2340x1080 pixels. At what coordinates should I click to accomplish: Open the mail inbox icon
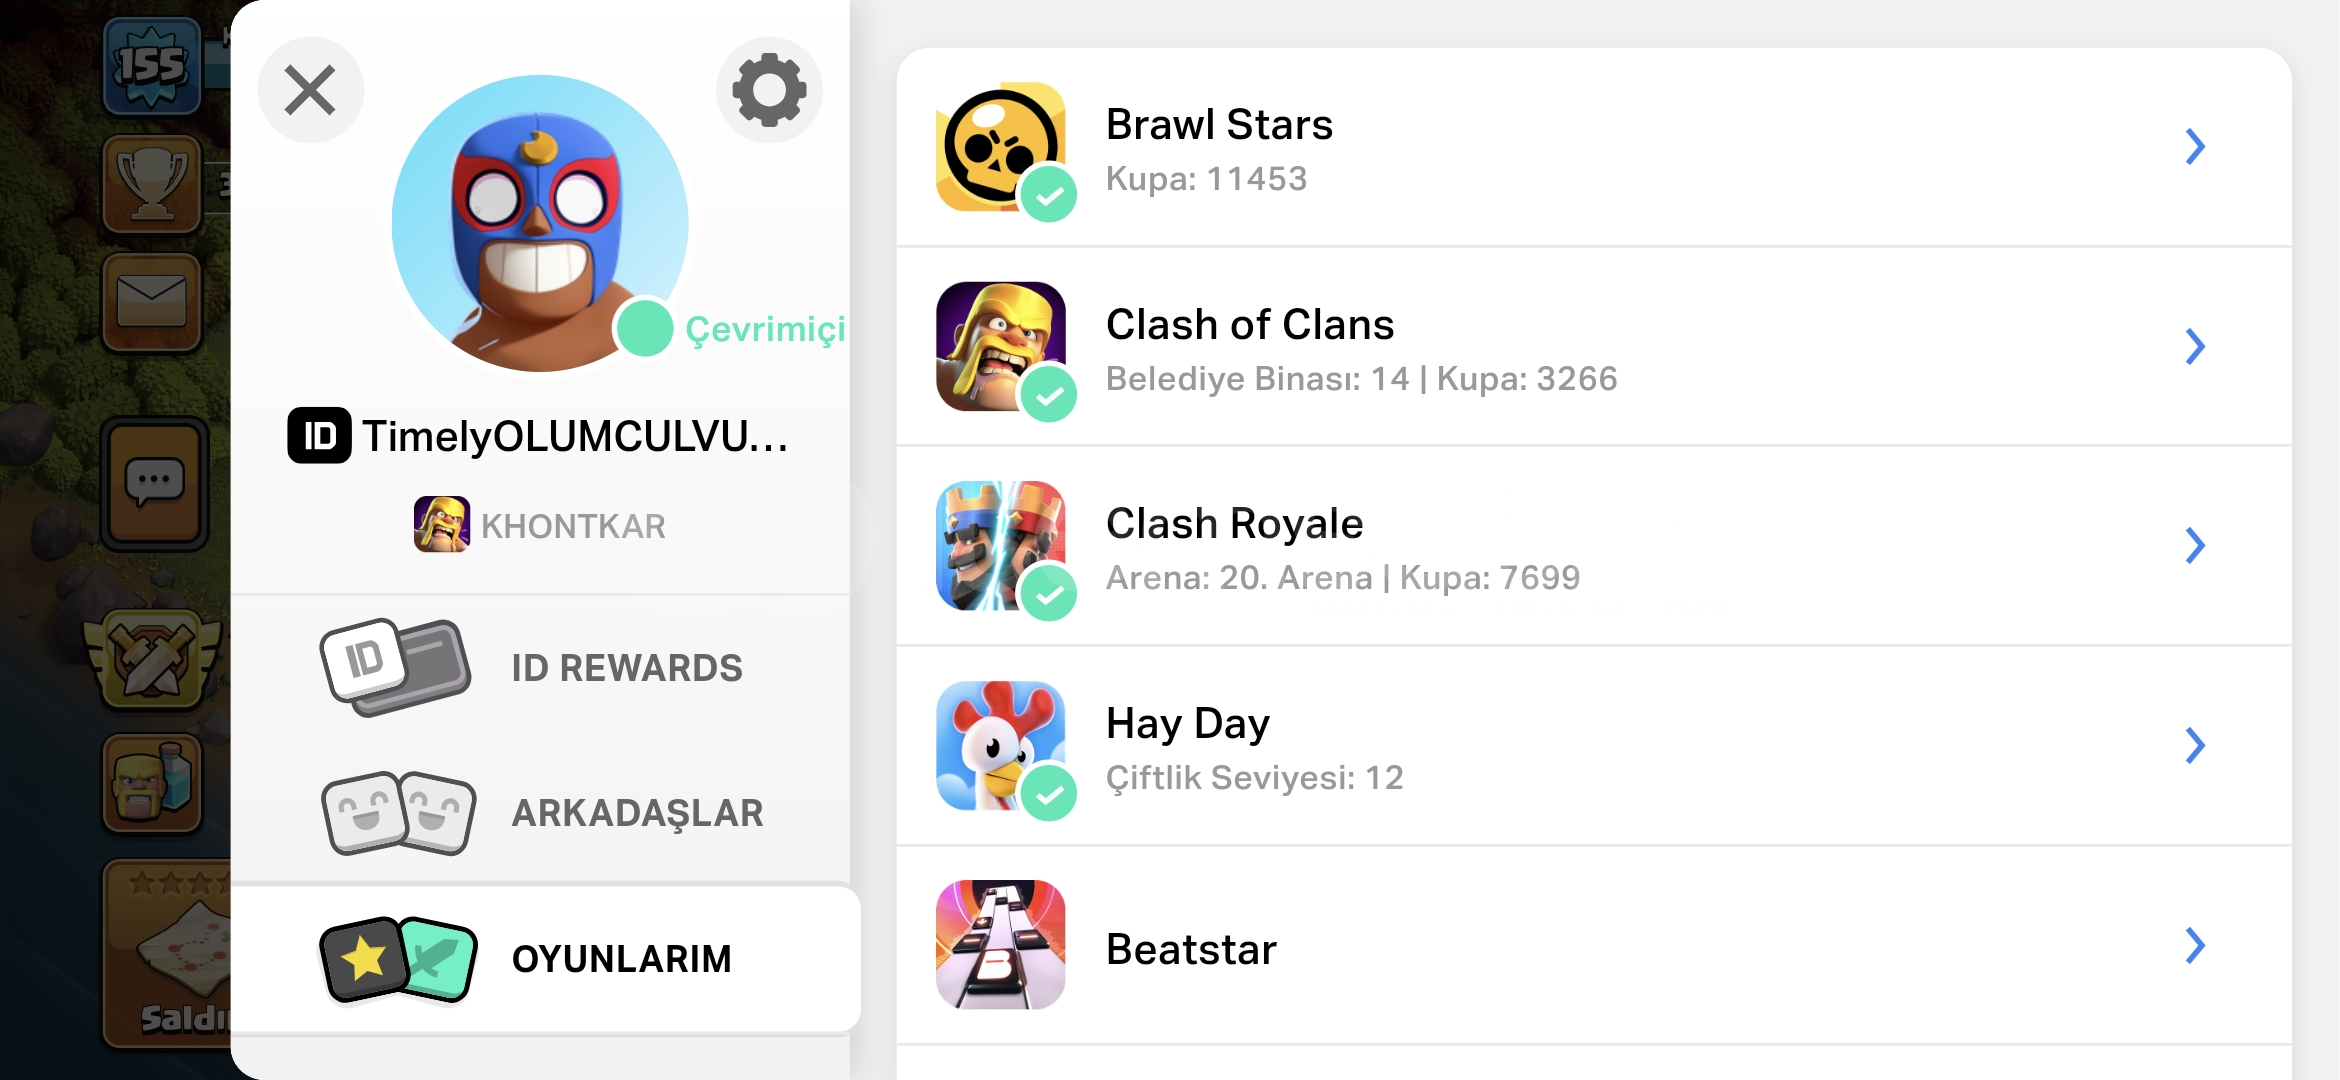point(152,301)
